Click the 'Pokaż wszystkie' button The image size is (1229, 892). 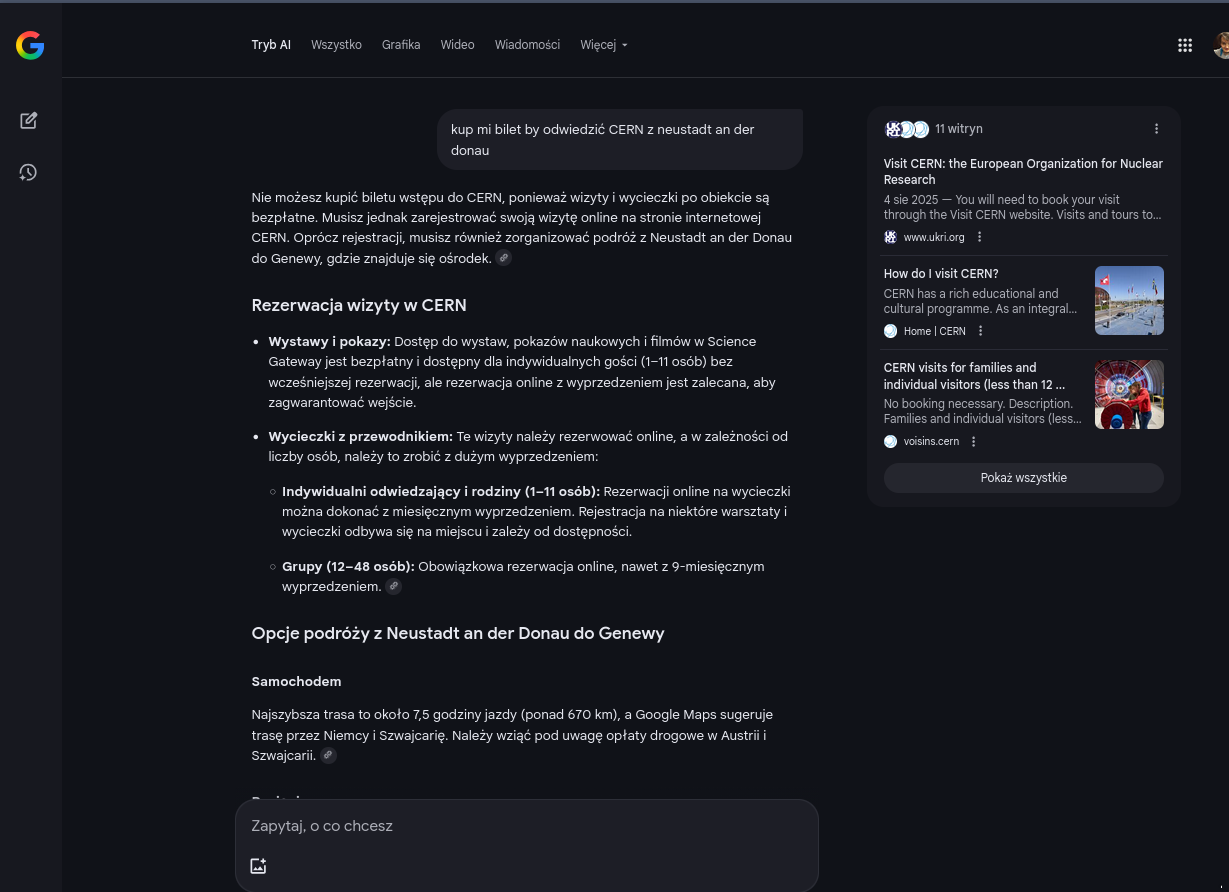(1023, 478)
